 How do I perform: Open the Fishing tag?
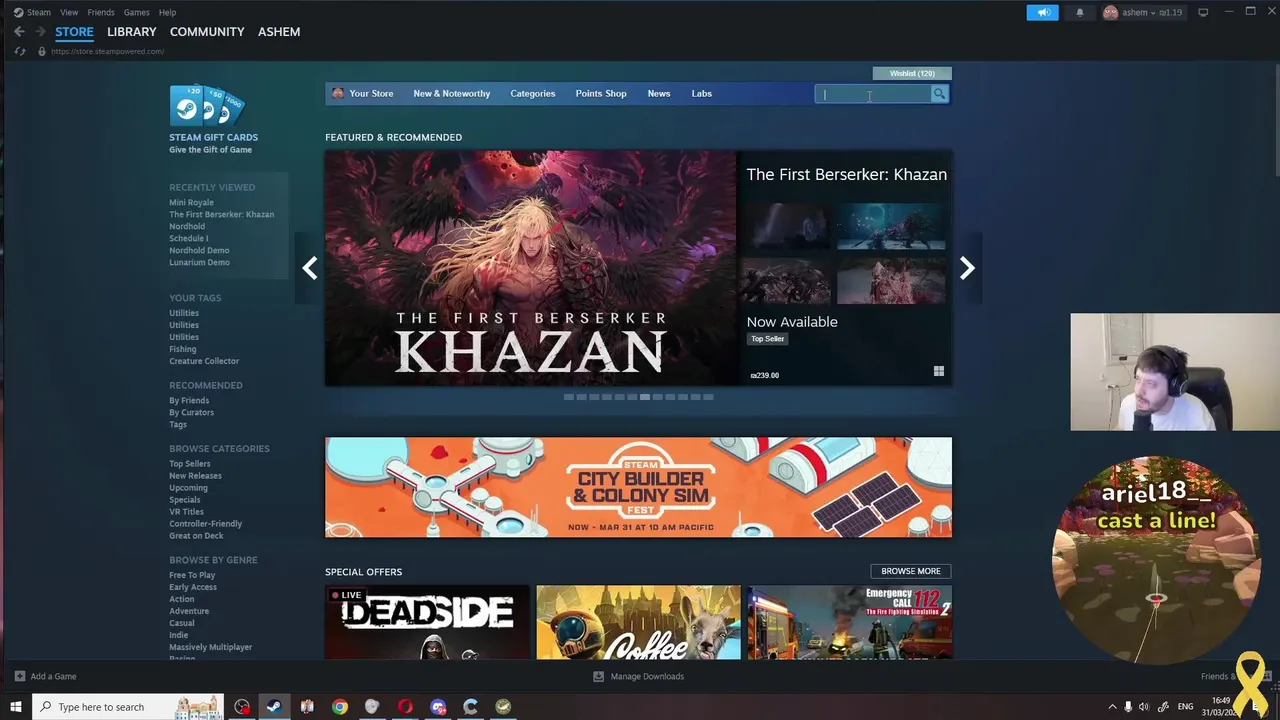pyautogui.click(x=182, y=349)
